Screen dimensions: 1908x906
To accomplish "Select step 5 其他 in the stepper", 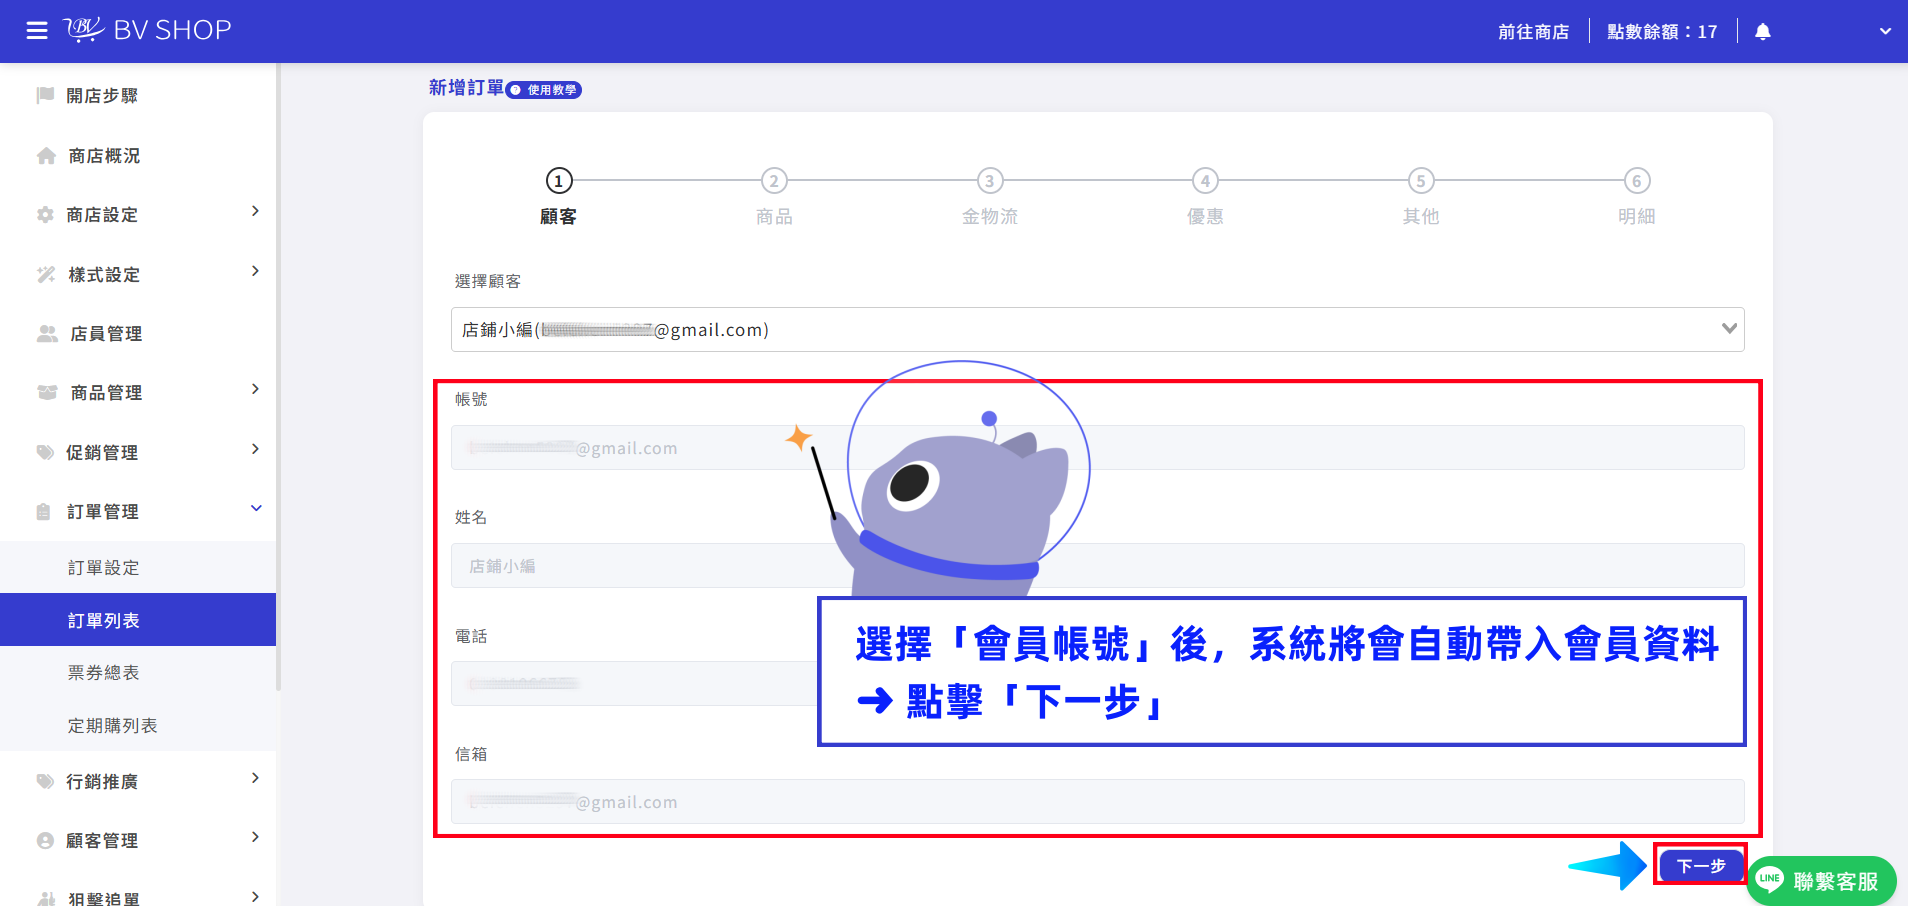I will click(x=1421, y=196).
